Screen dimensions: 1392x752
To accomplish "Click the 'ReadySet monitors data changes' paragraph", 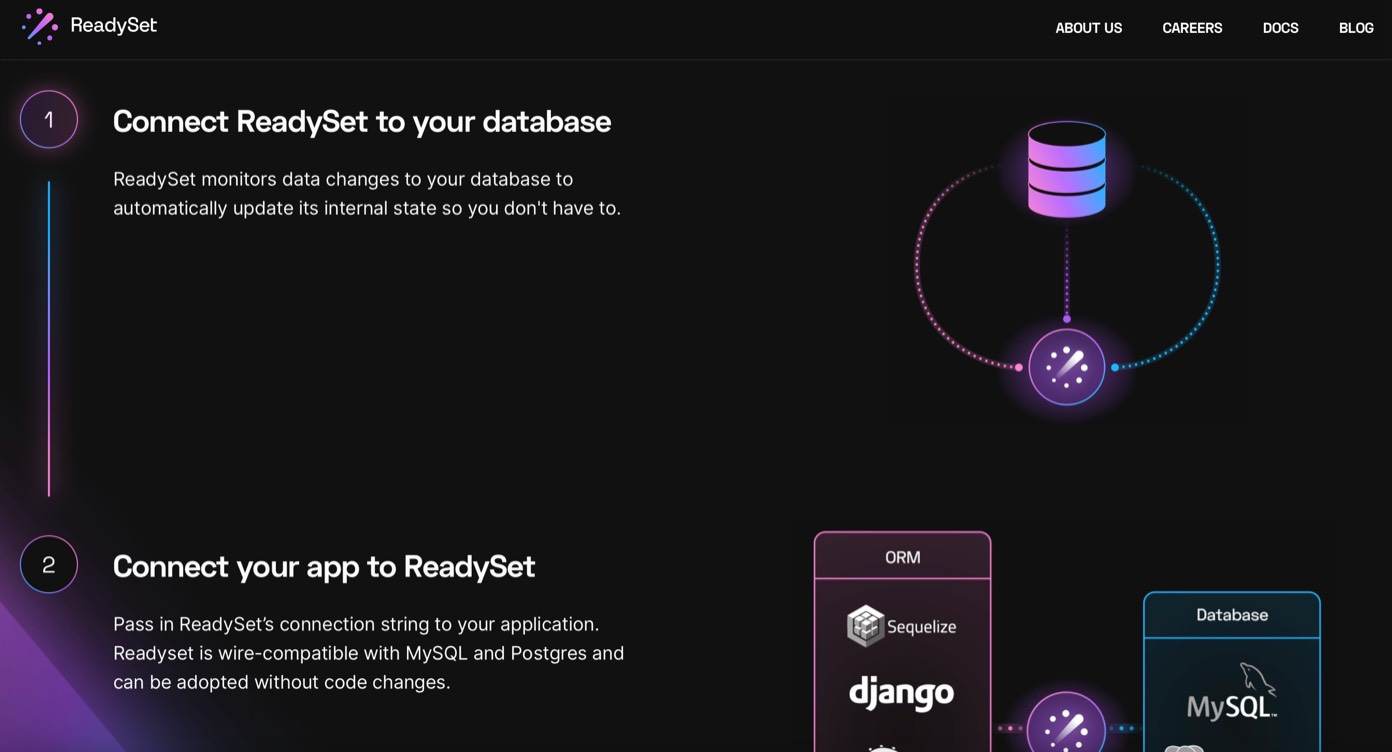I will click(x=367, y=194).
